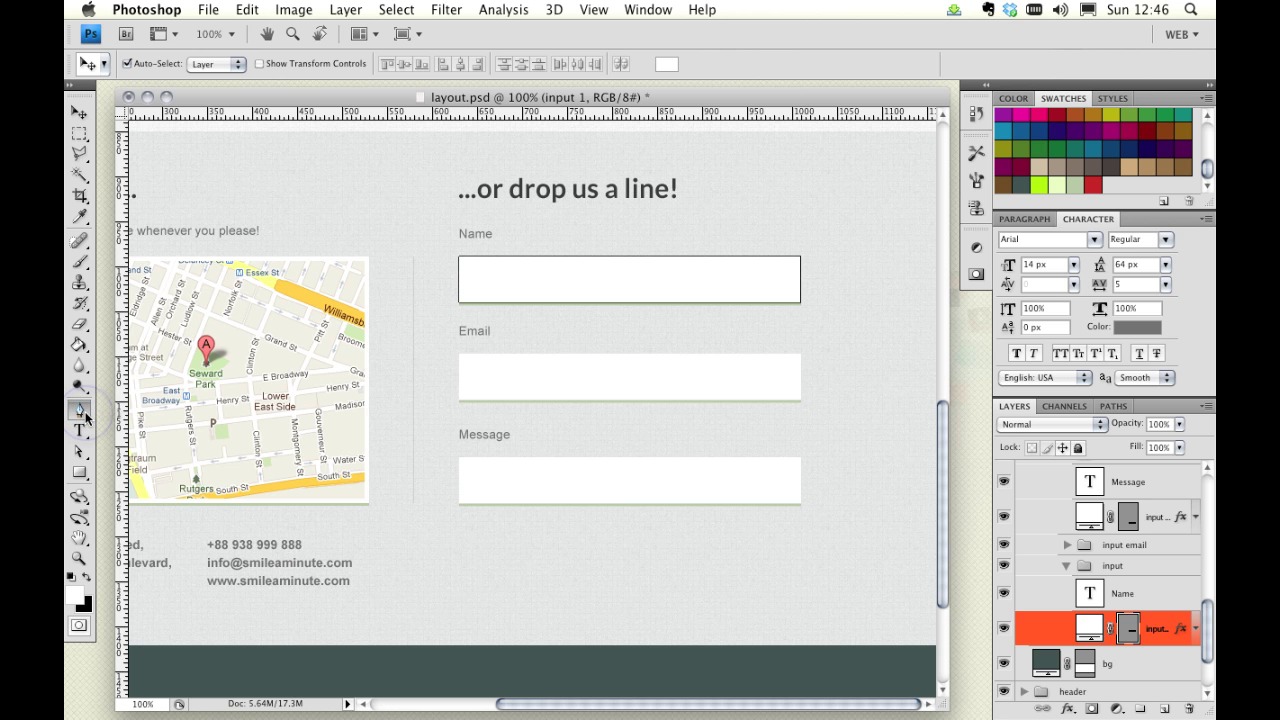Select the bg layer
This screenshot has width=1280, height=720.
1107,664
